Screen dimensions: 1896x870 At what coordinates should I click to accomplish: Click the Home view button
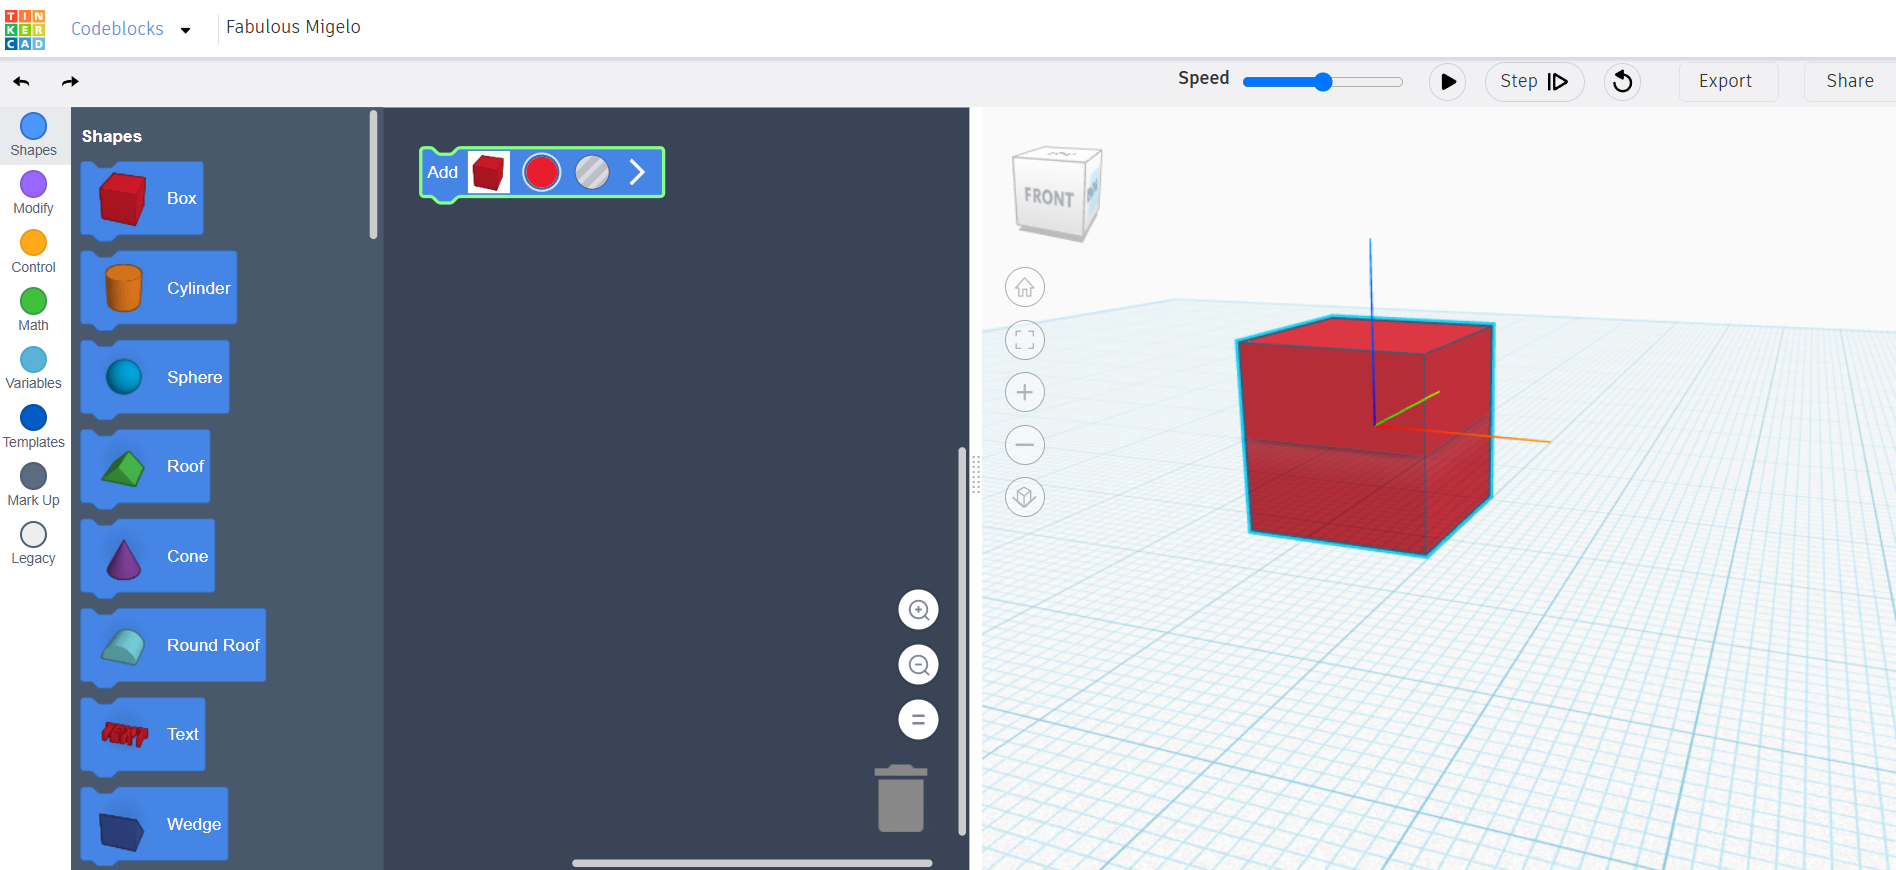pos(1025,288)
